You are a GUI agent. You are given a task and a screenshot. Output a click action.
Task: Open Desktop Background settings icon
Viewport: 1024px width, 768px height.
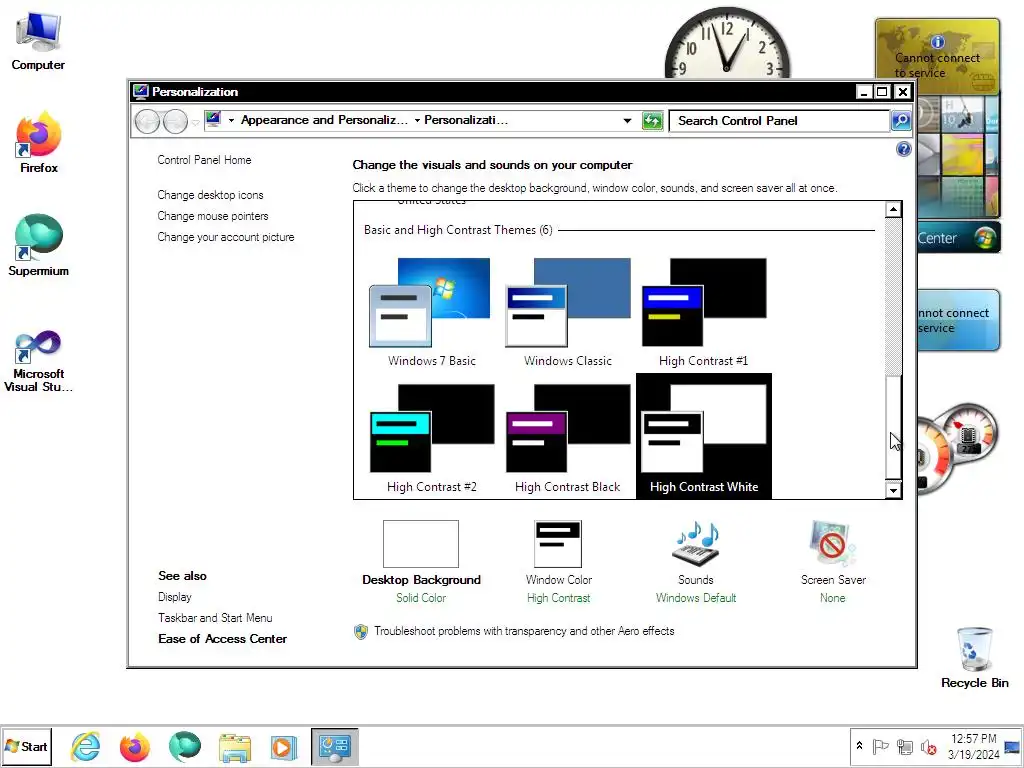421,543
